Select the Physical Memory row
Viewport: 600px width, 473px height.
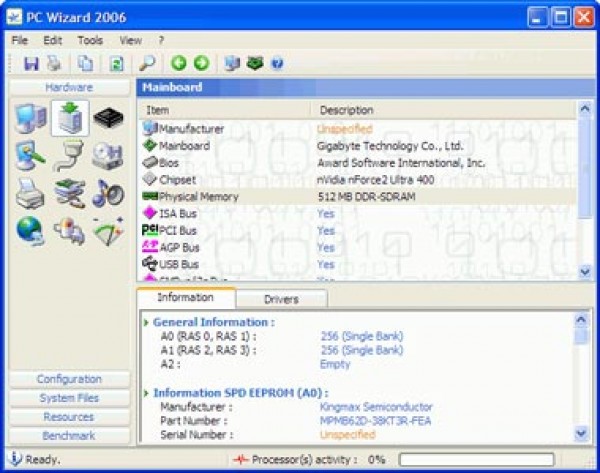[357, 197]
